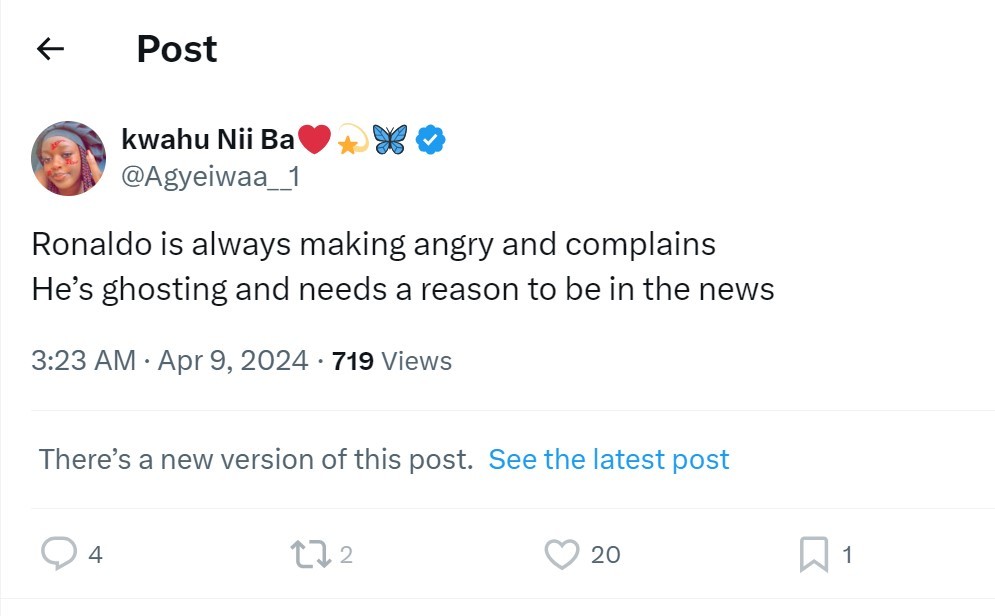The width and height of the screenshot is (995, 616).
Task: Open the reply speech bubble icon
Action: (59, 554)
